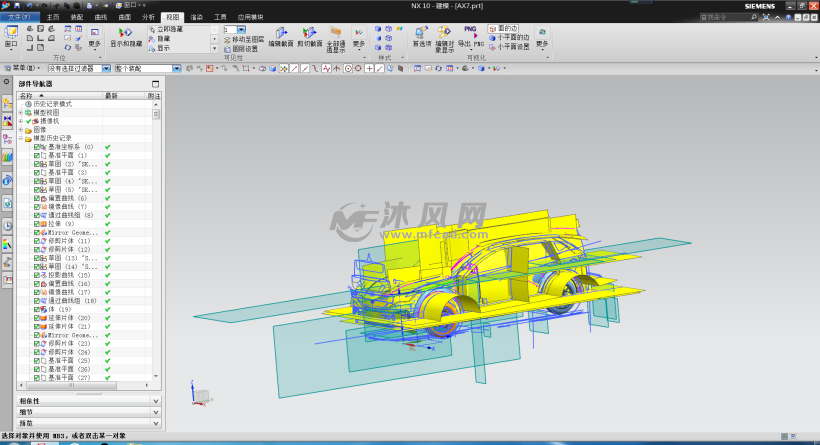Click 编辑对象显示 (Edit Object Display)

point(445,40)
